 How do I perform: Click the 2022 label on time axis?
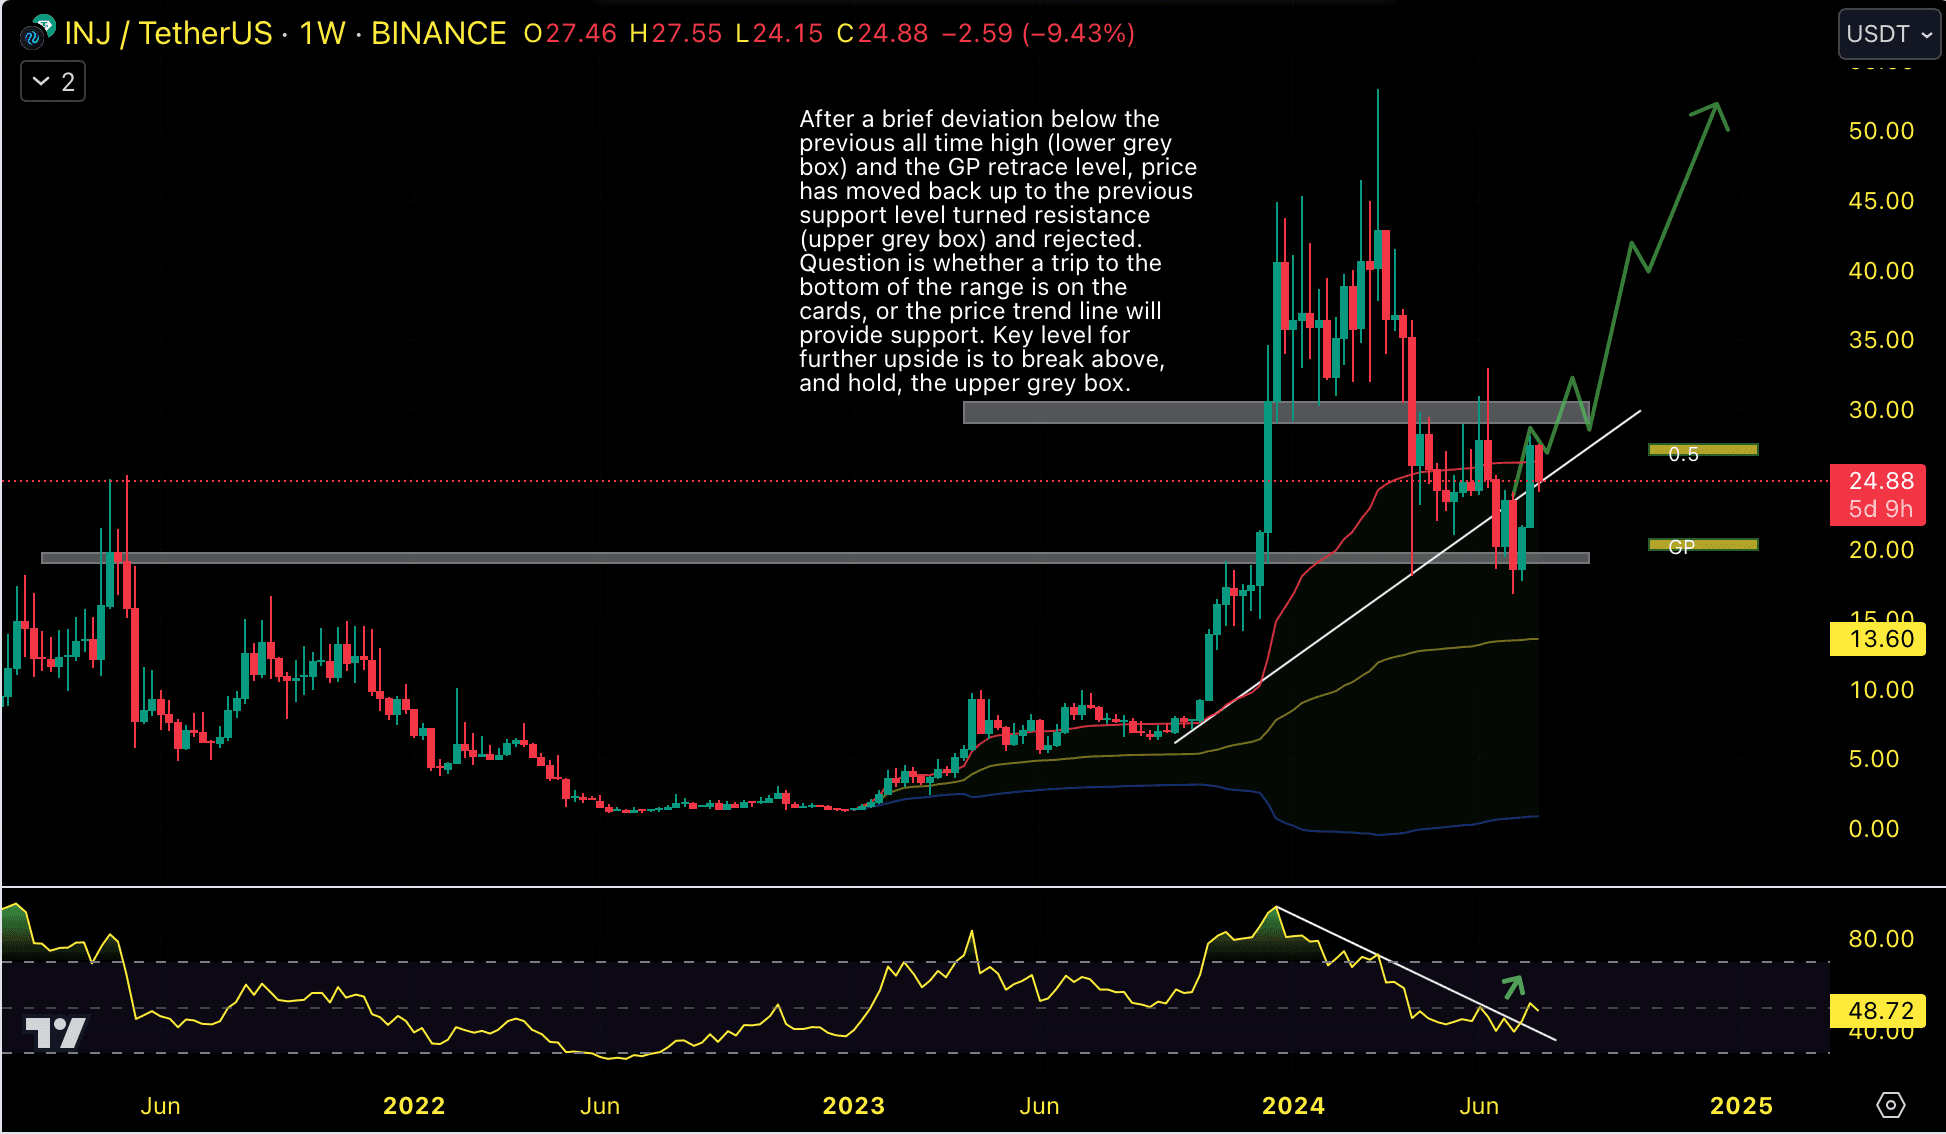pos(414,1105)
